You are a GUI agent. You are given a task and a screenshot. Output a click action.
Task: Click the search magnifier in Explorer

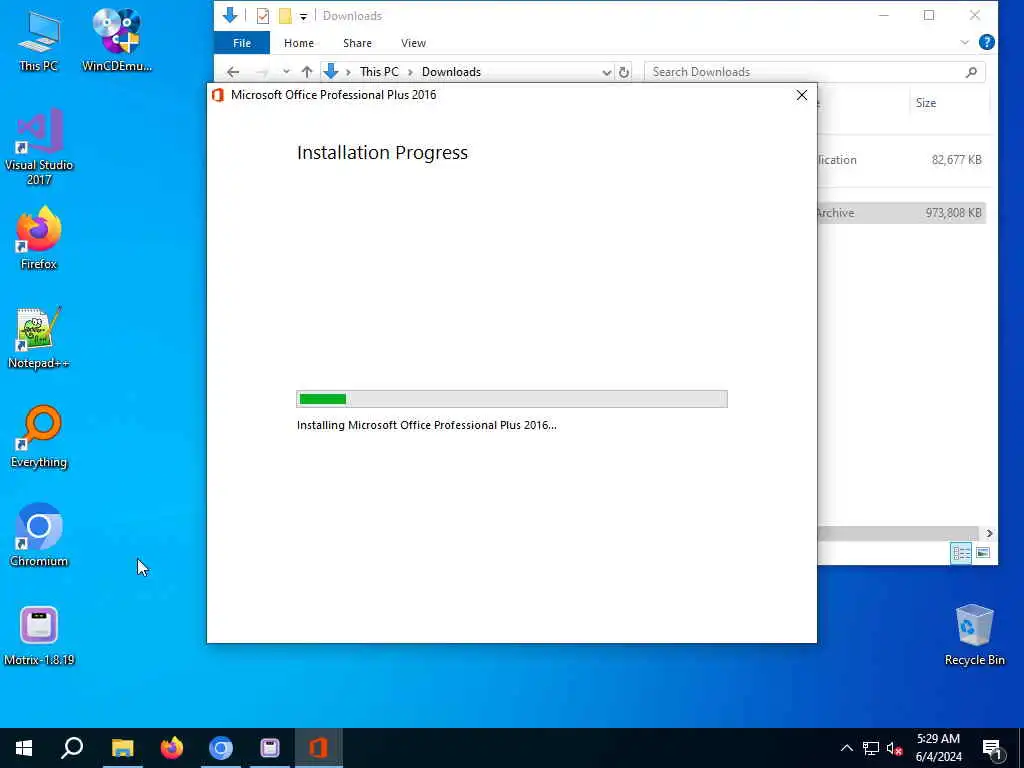click(972, 72)
